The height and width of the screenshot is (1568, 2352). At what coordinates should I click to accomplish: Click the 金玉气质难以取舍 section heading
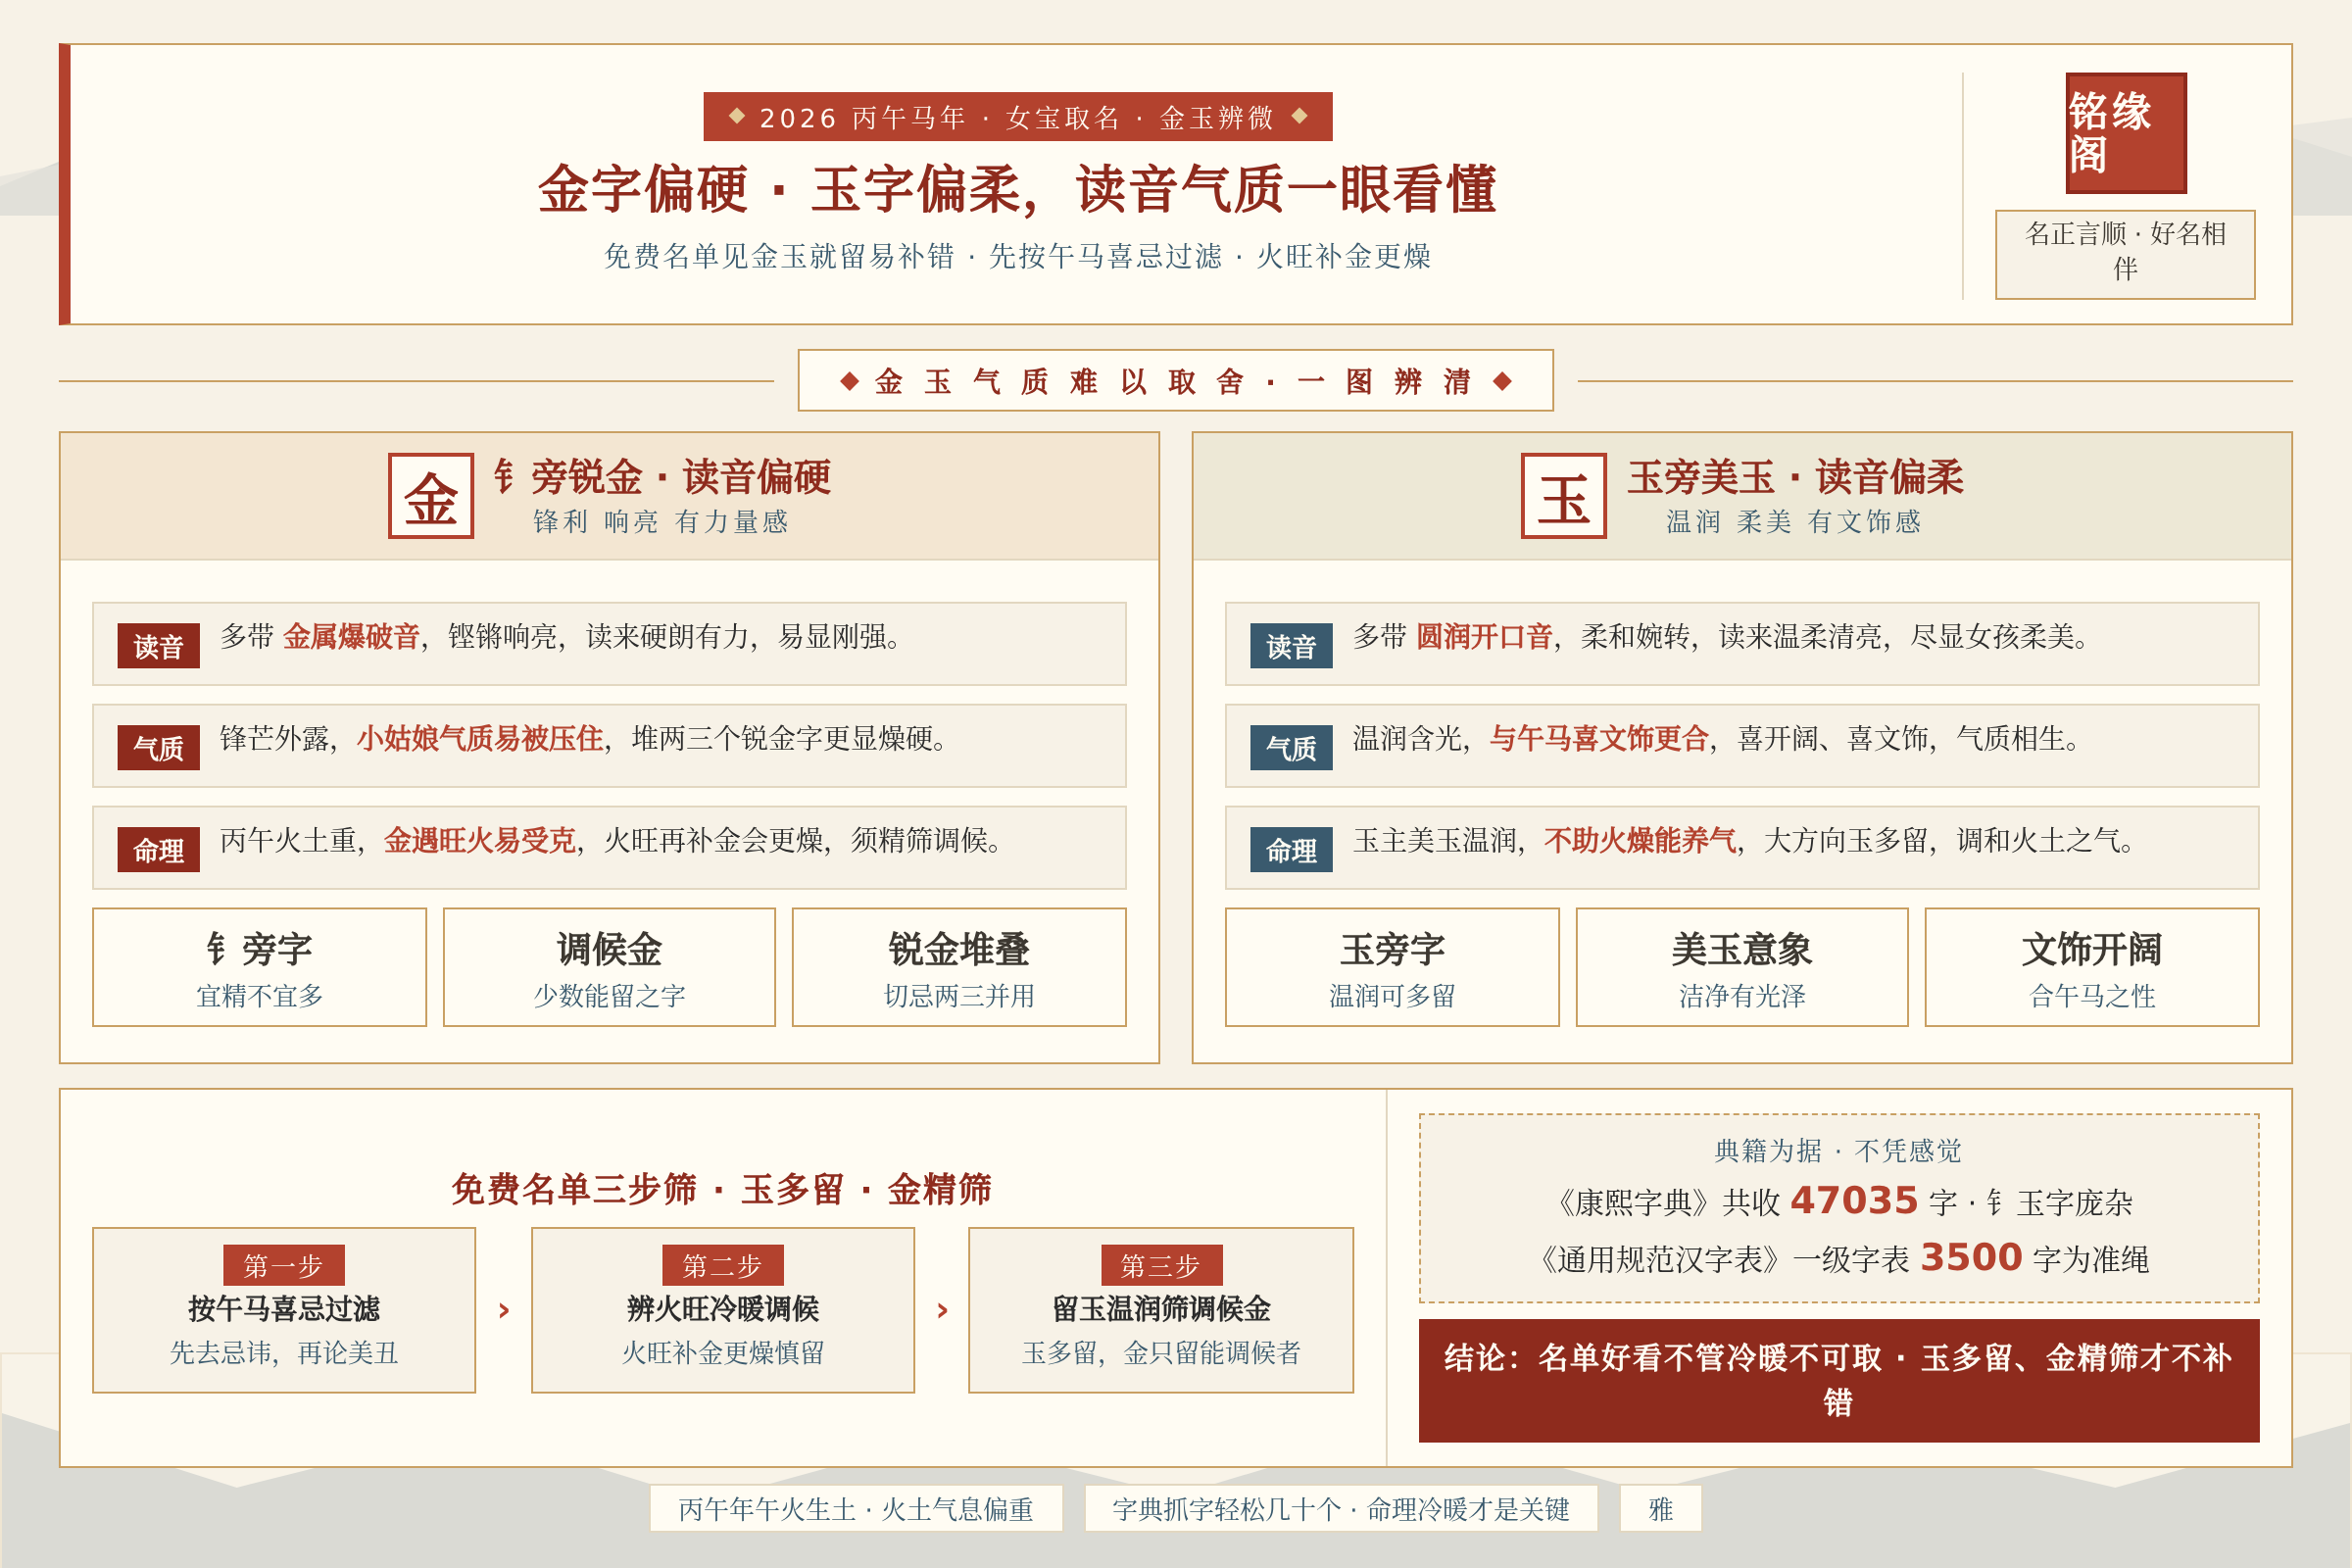tap(1175, 380)
